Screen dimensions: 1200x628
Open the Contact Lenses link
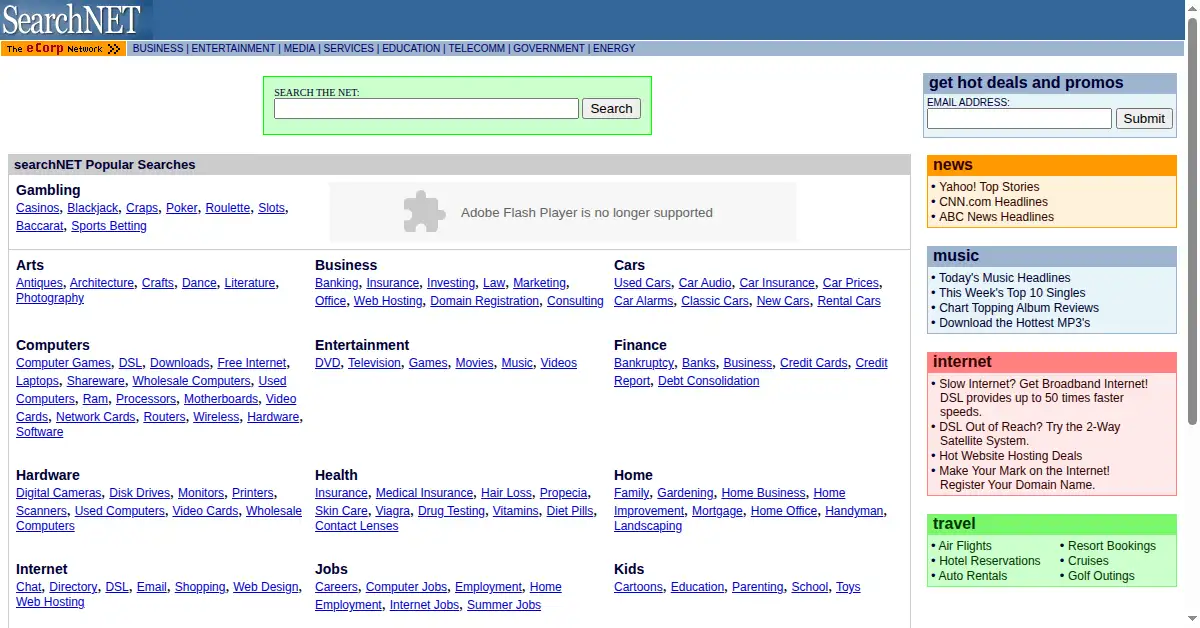(357, 526)
